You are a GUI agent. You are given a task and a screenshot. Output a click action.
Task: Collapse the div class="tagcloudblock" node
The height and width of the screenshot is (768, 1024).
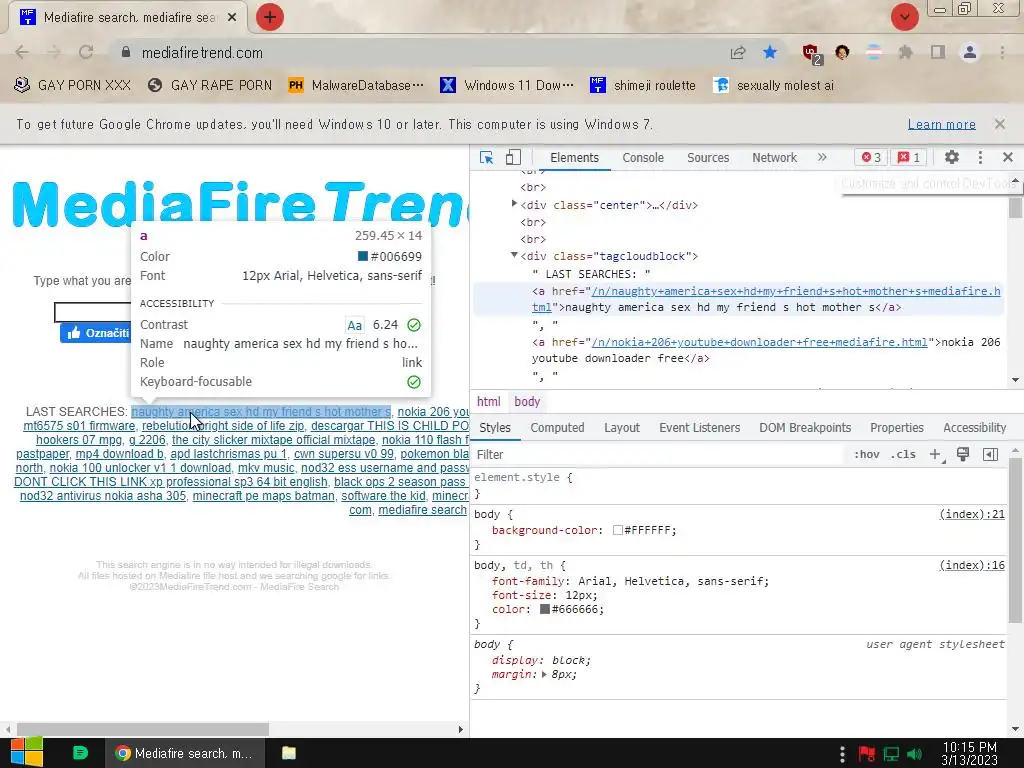(514, 255)
